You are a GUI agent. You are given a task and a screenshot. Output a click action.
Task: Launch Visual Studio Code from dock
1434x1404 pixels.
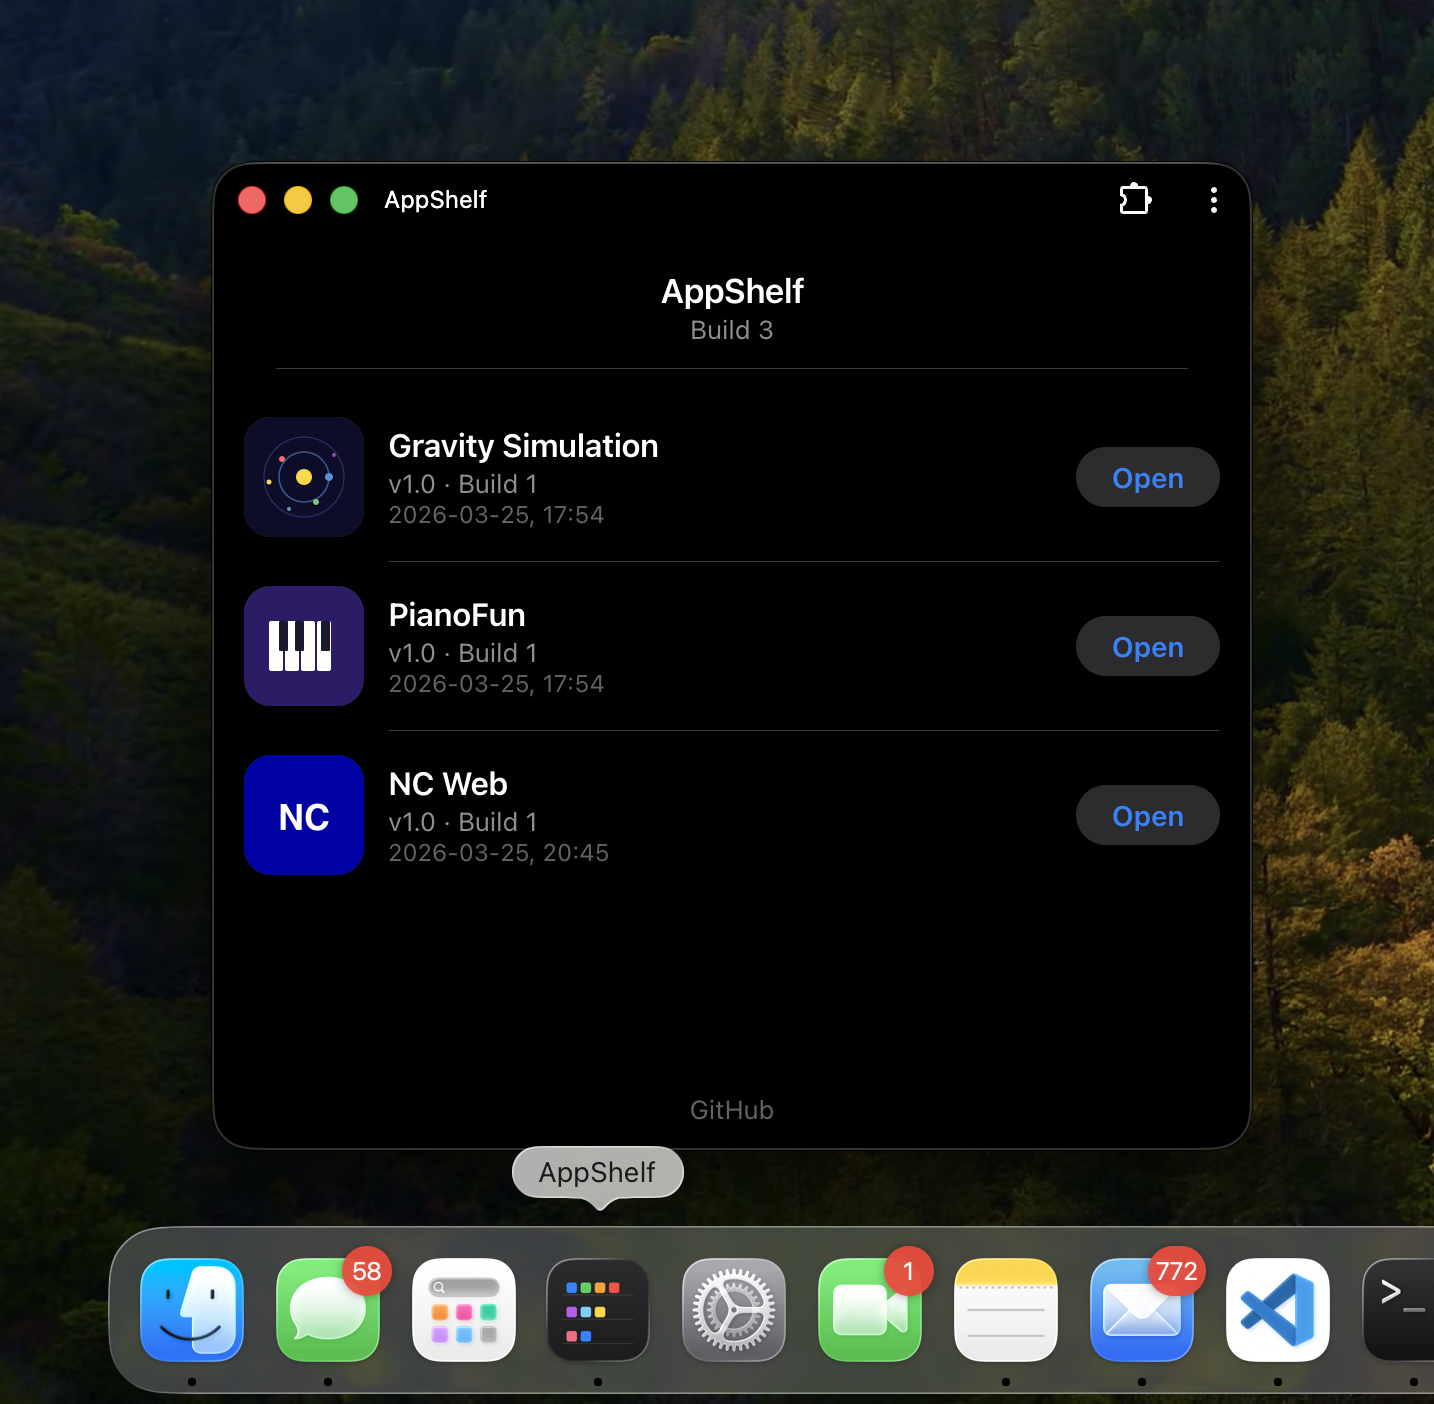tap(1278, 1310)
